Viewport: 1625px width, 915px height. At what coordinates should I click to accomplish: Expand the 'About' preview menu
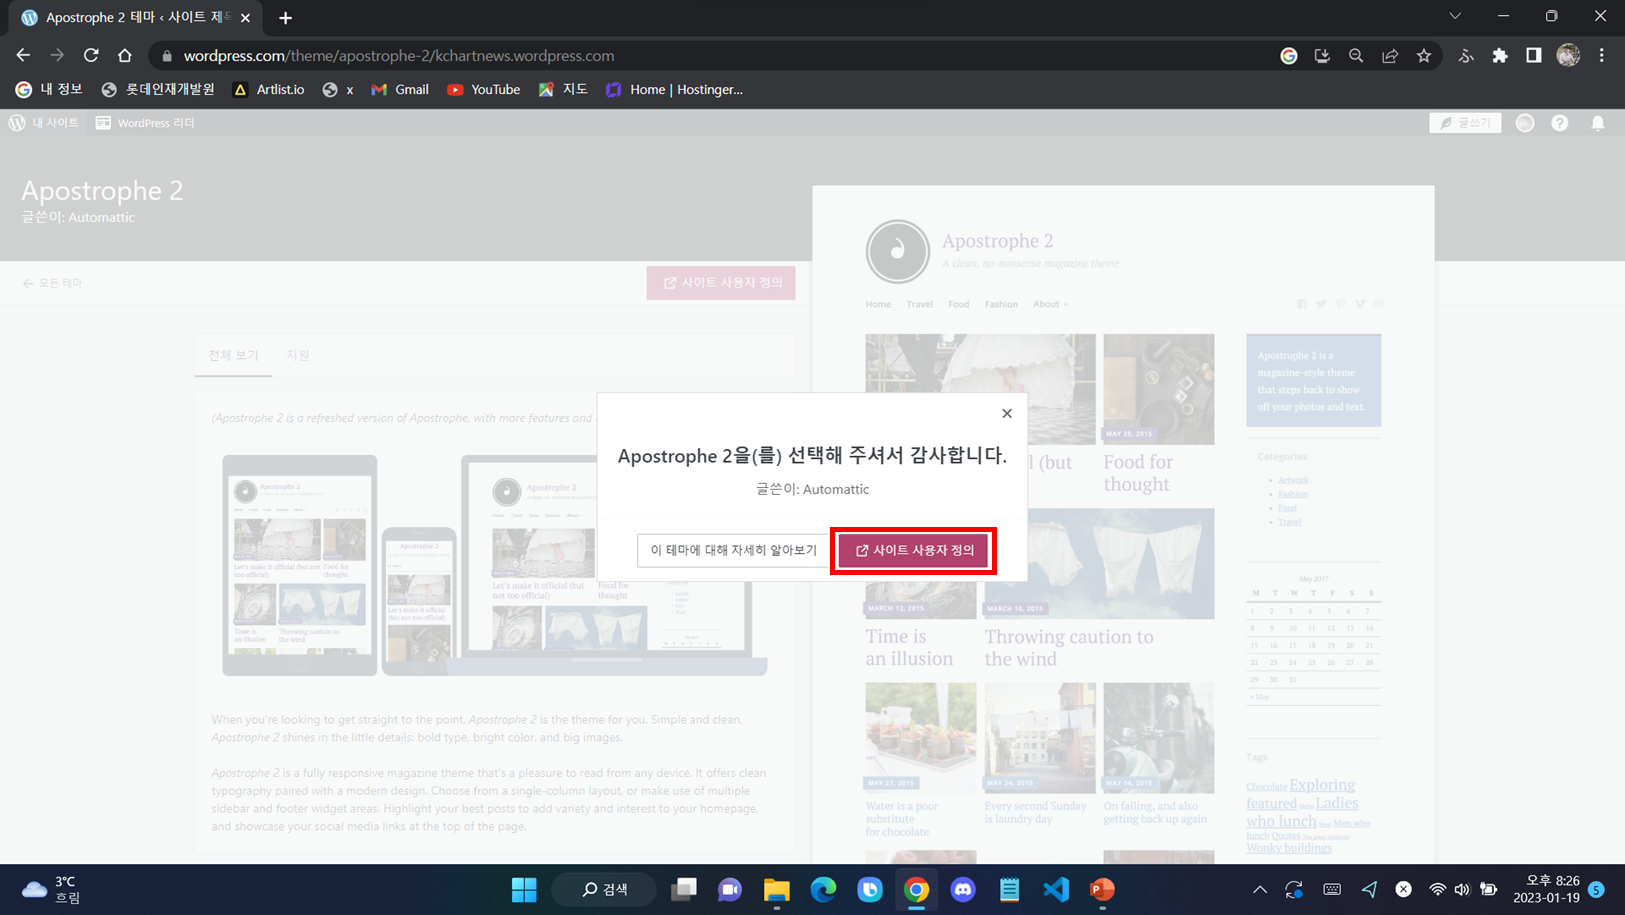1051,304
